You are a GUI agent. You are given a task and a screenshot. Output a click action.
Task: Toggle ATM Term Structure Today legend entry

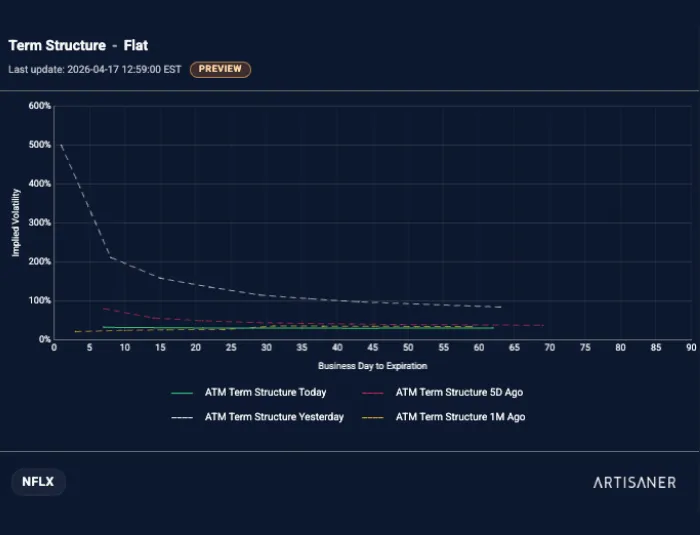tap(248, 393)
